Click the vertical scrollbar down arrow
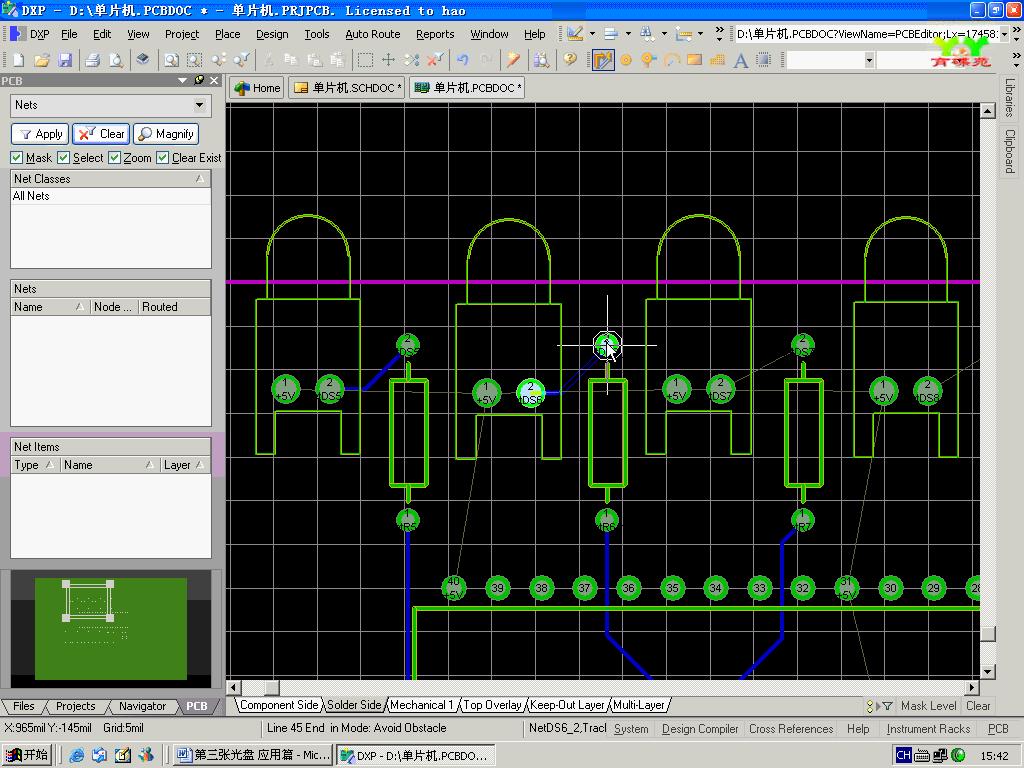The image size is (1024, 768). pyautogui.click(x=987, y=671)
